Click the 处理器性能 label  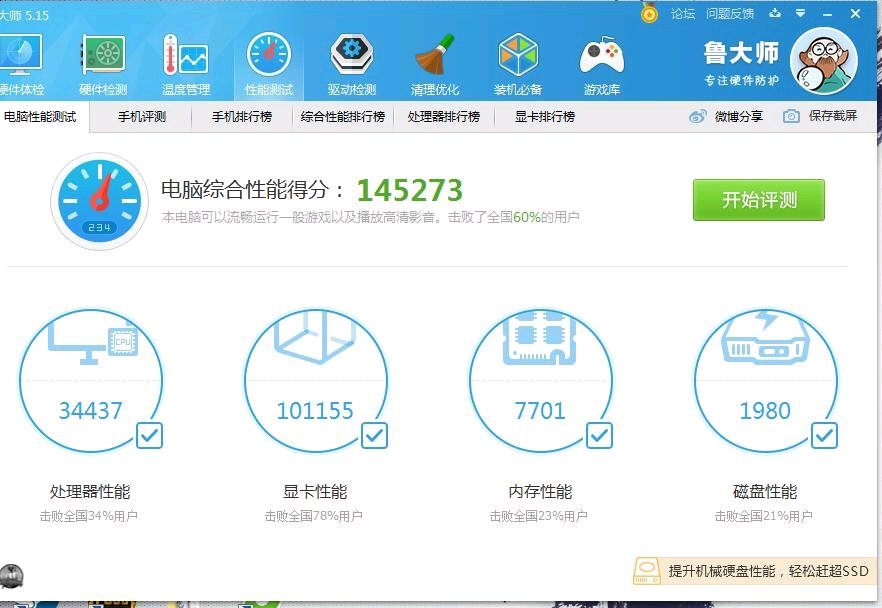pyautogui.click(x=90, y=492)
